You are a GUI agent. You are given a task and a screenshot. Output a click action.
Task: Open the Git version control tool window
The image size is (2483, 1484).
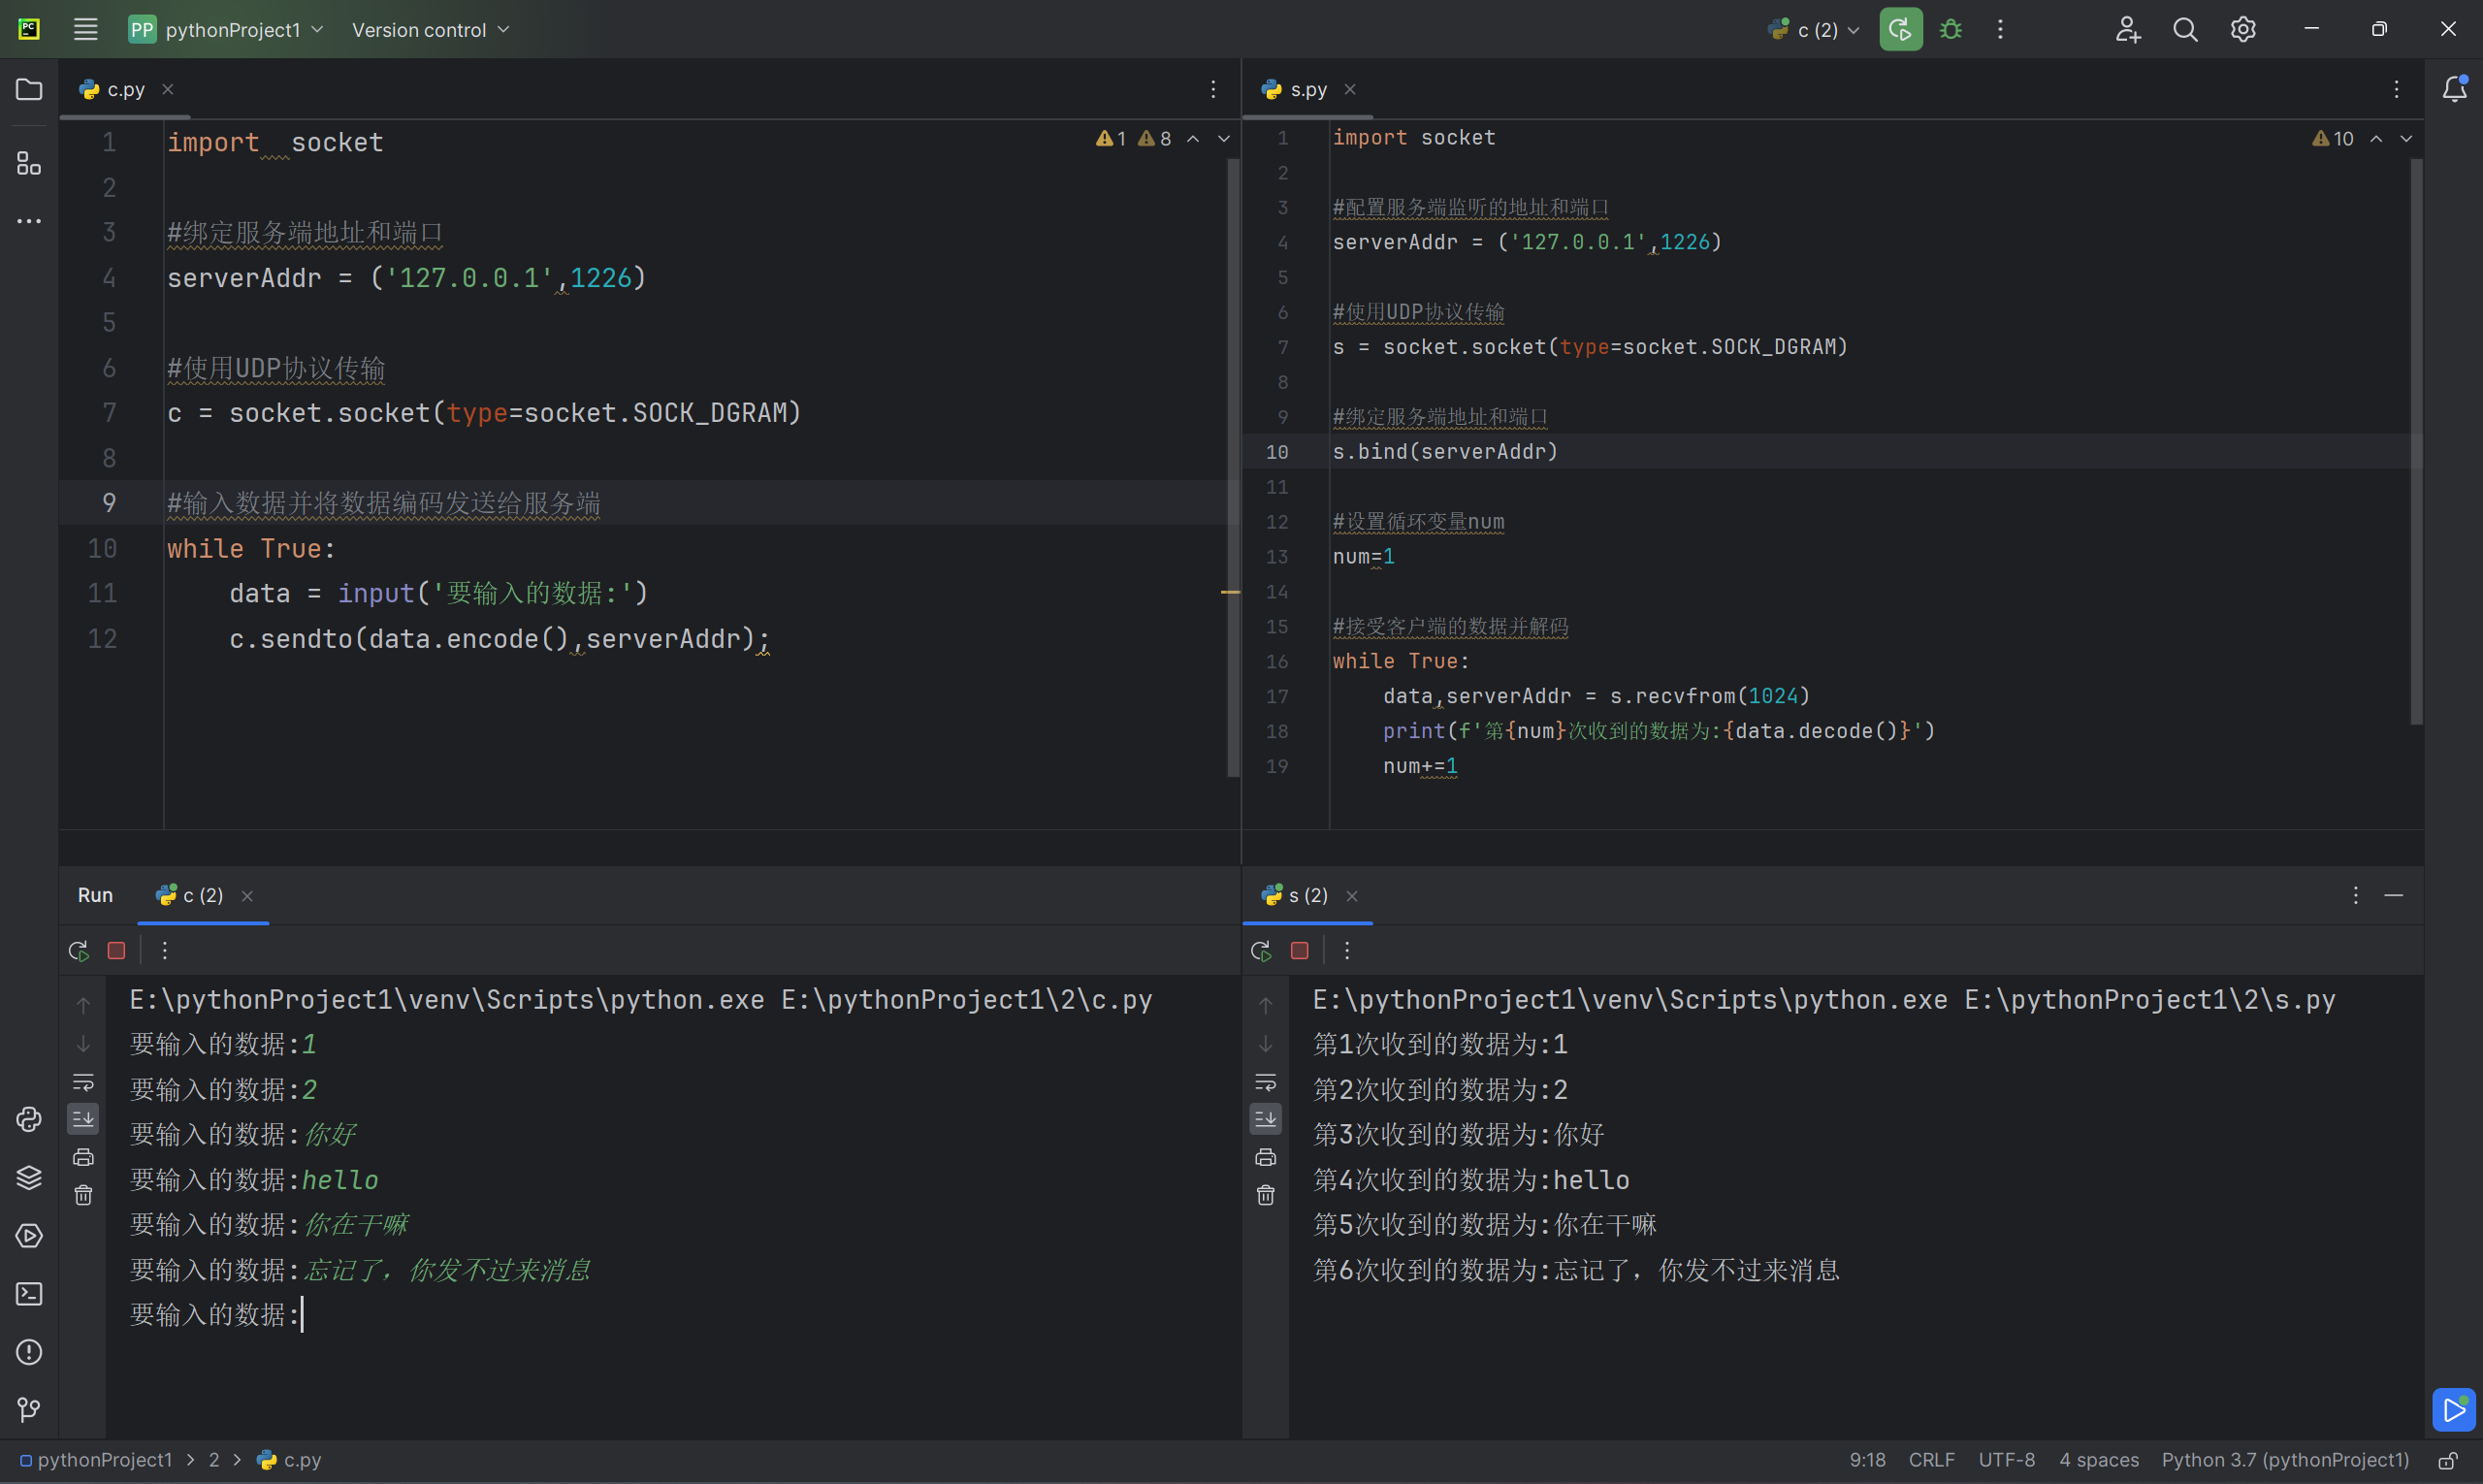(29, 1410)
